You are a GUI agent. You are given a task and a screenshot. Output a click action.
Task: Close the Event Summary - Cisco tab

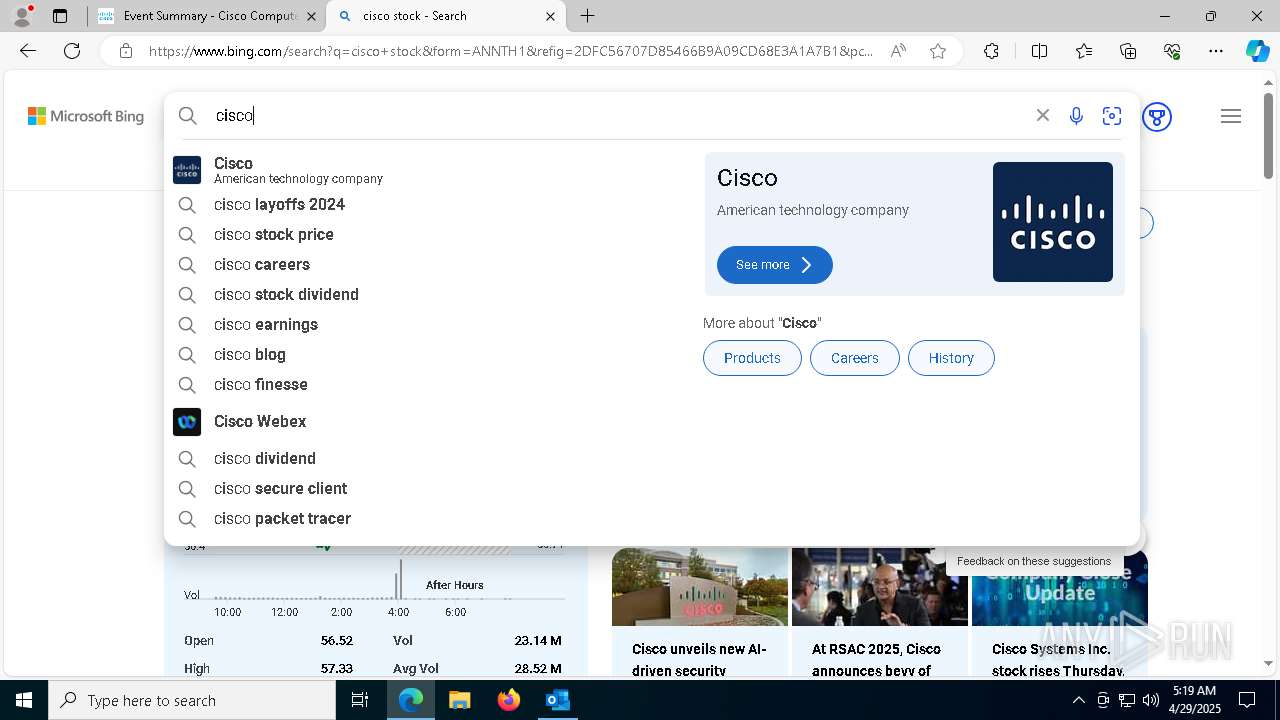(x=311, y=16)
